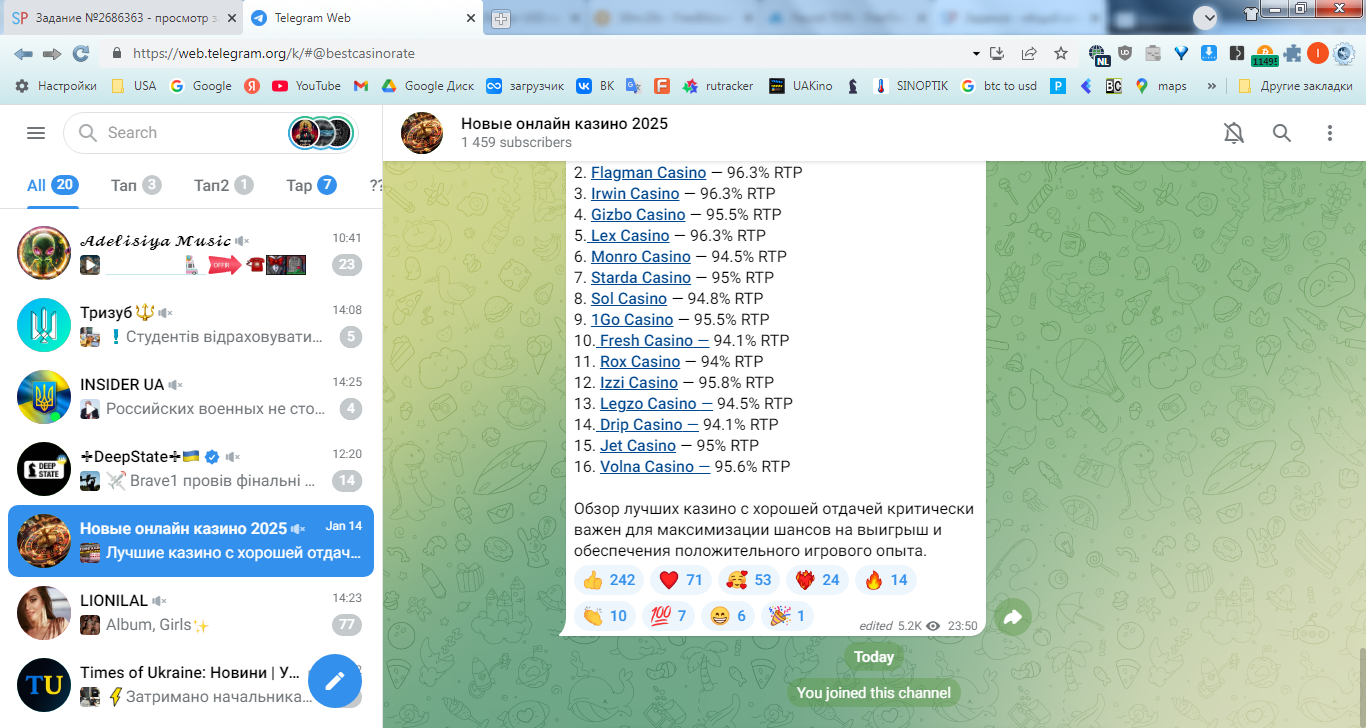The image size is (1366, 728).
Task: Bookmark the page with the star icon
Action: [x=1061, y=53]
